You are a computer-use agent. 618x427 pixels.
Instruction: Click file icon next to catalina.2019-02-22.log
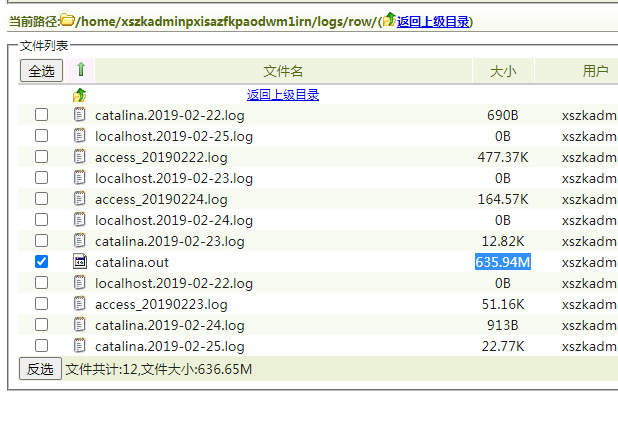pyautogui.click(x=80, y=115)
